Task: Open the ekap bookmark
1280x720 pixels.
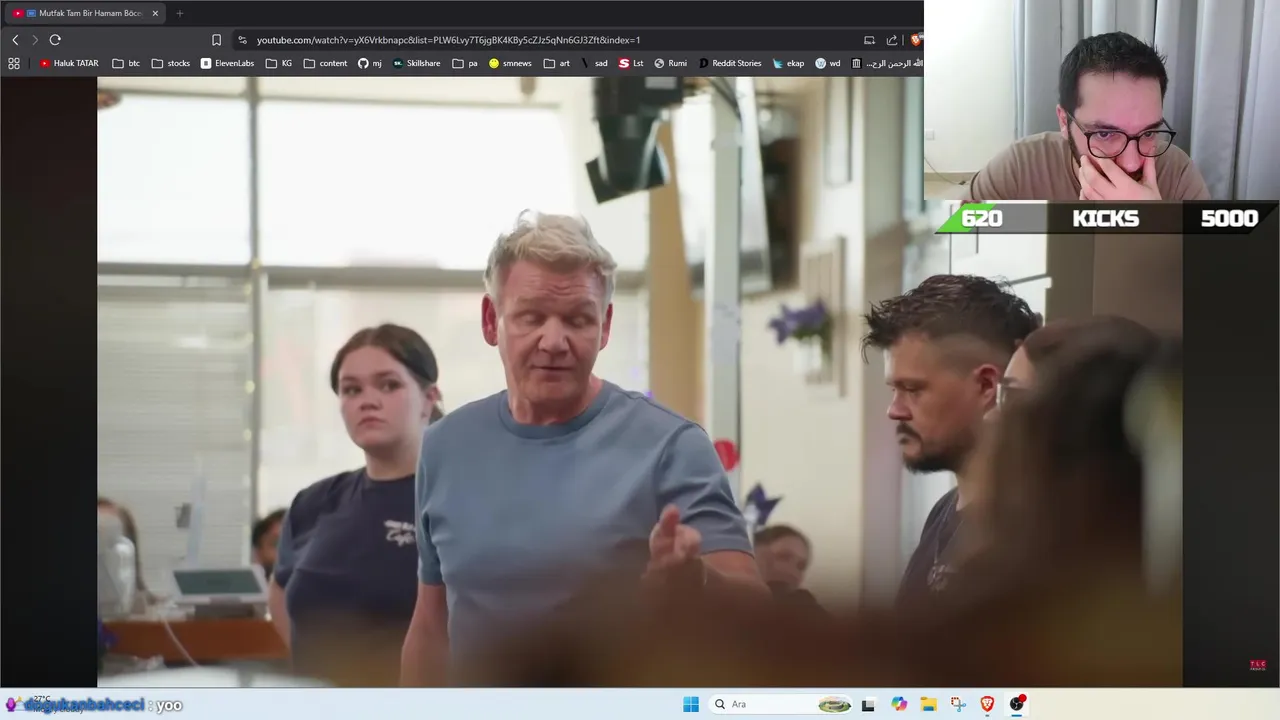Action: [x=788, y=63]
